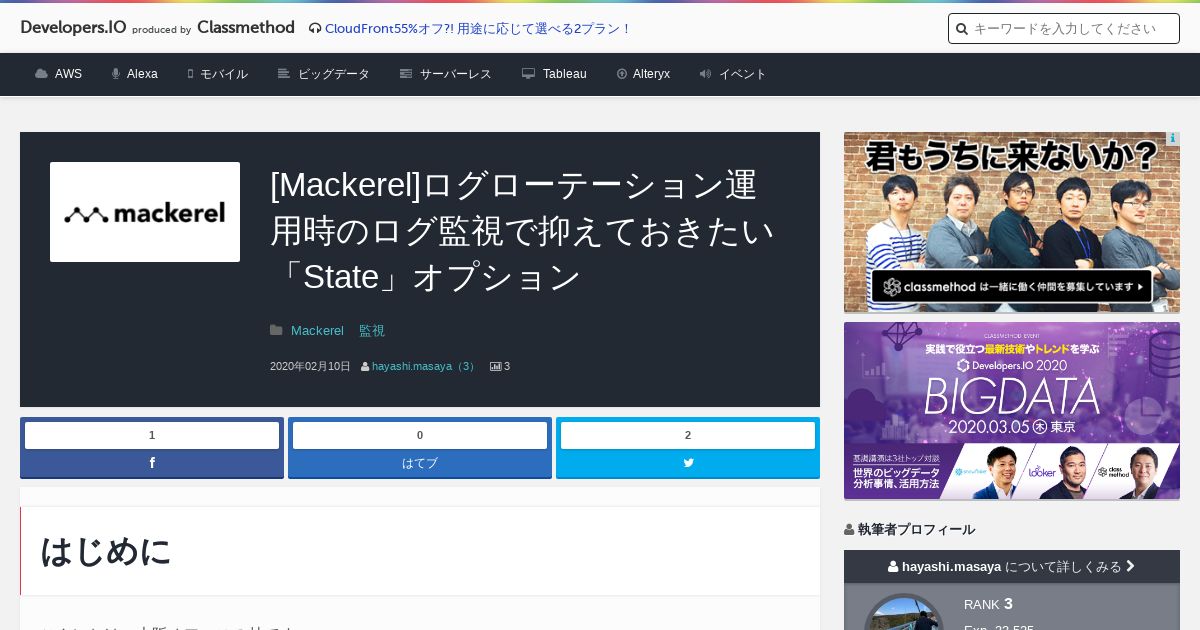This screenshot has height=630, width=1200.
Task: Click the article title about State option
Action: point(522,230)
